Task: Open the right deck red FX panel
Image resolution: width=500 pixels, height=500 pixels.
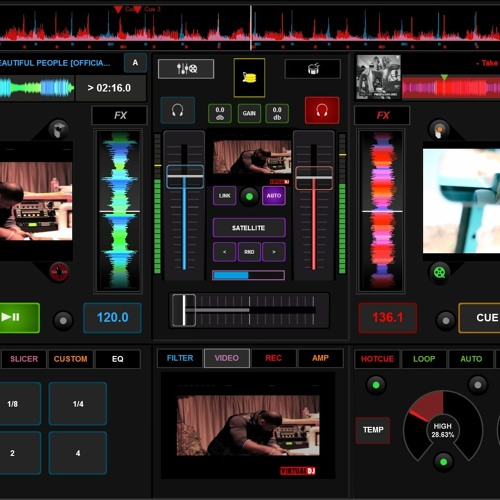Action: (382, 115)
